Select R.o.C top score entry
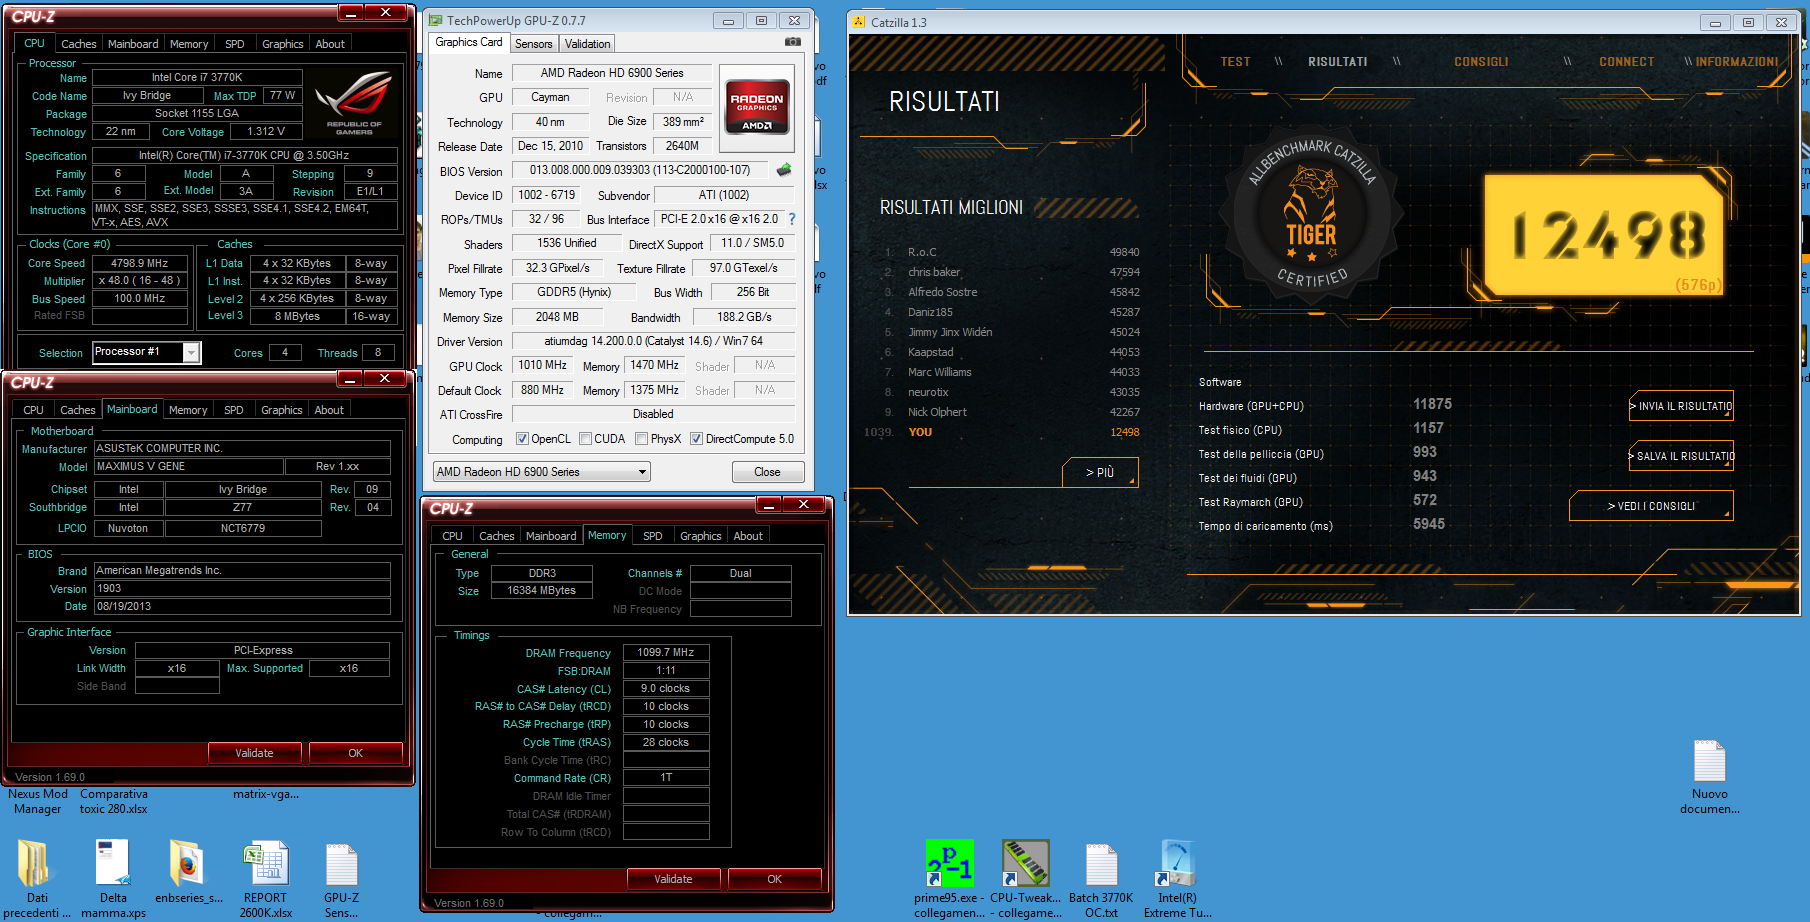Image resolution: width=1810 pixels, height=922 pixels. click(x=1011, y=252)
